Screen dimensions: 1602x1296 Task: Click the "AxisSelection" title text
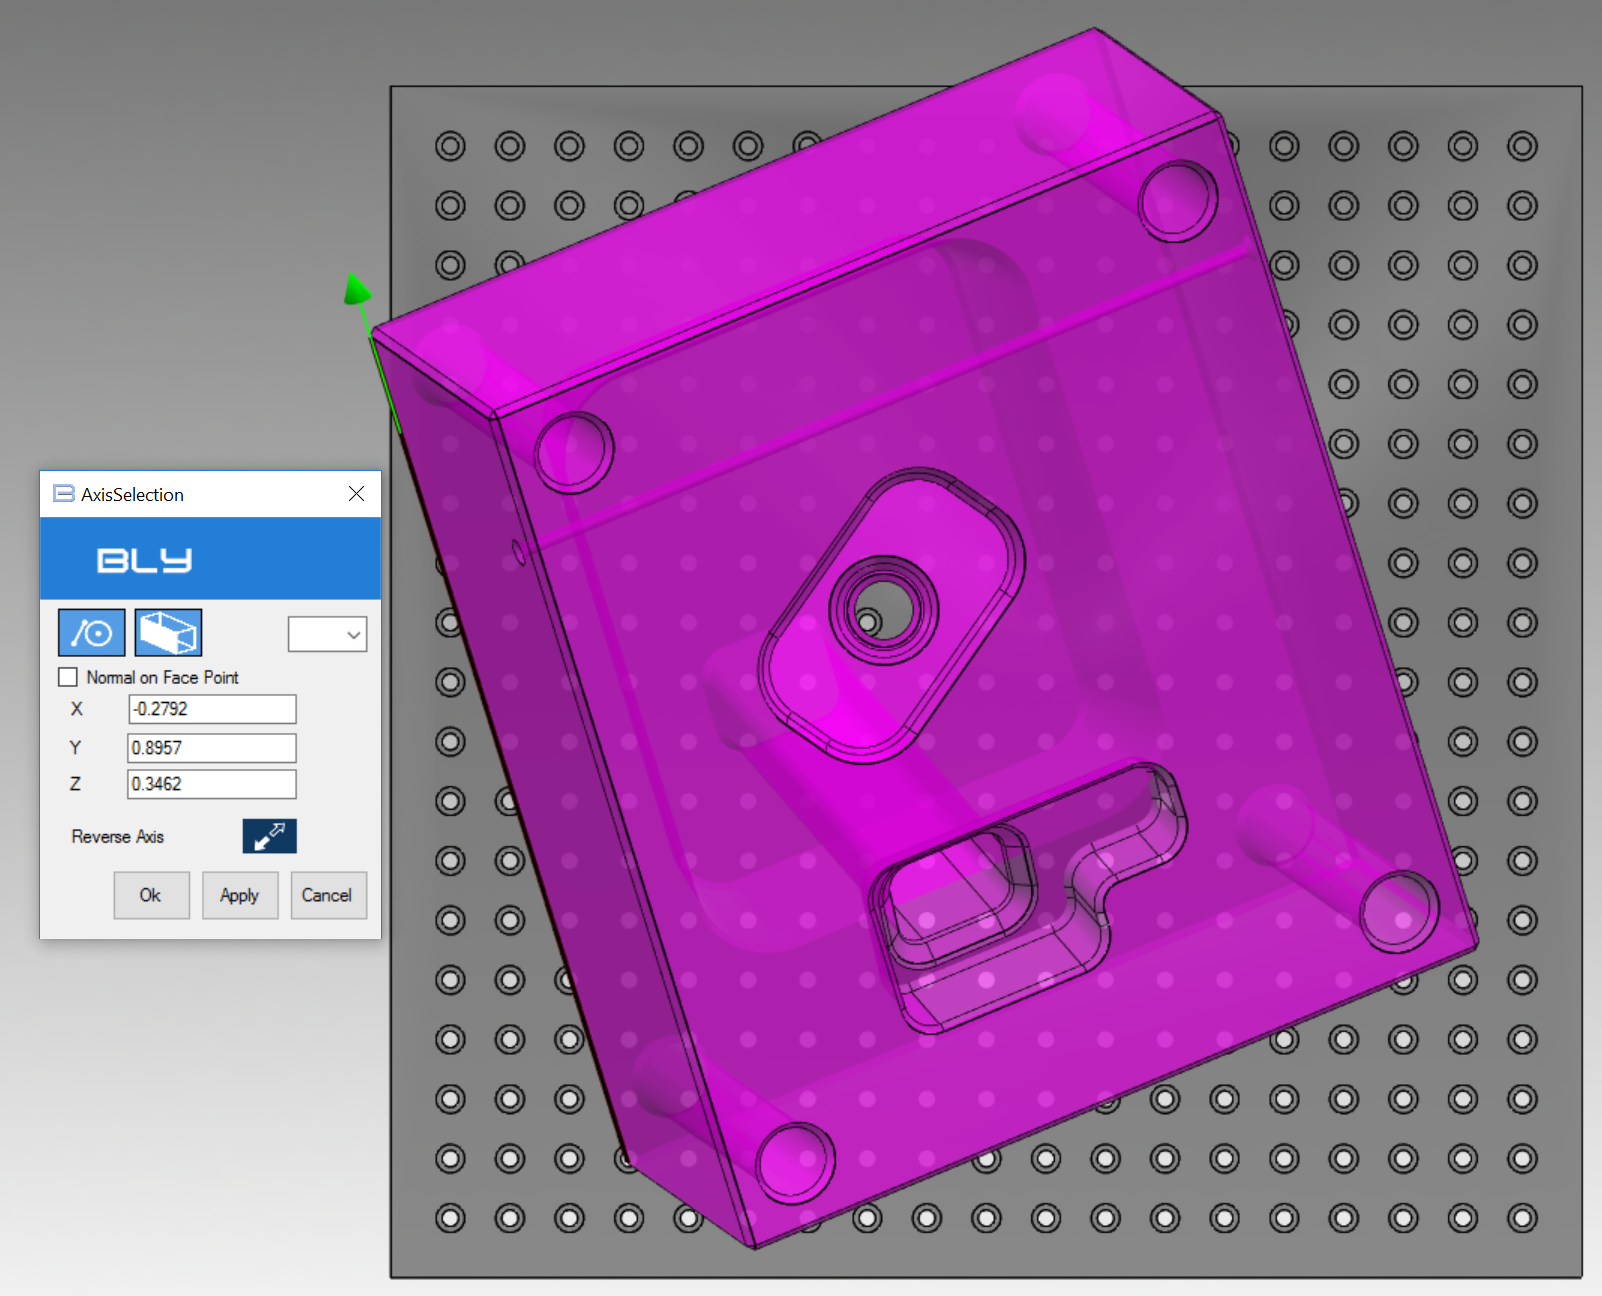coord(132,494)
